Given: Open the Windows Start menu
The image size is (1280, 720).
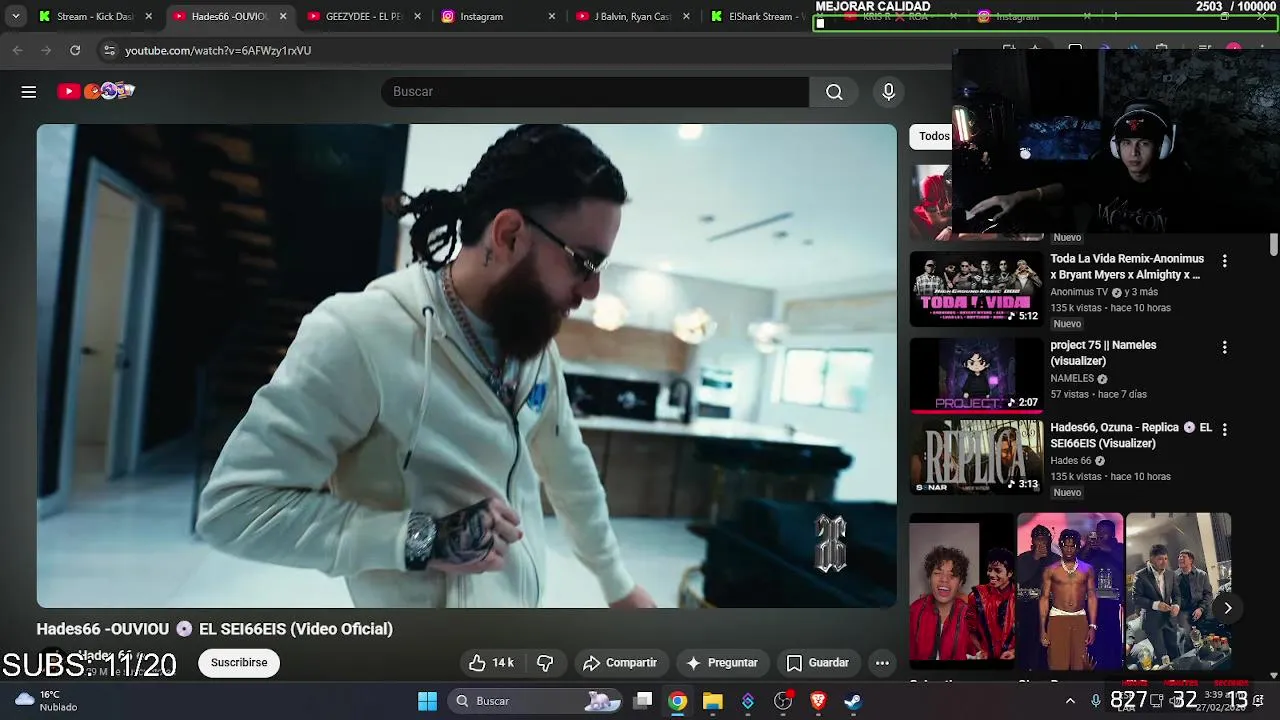Looking at the screenshot, I should pos(427,701).
